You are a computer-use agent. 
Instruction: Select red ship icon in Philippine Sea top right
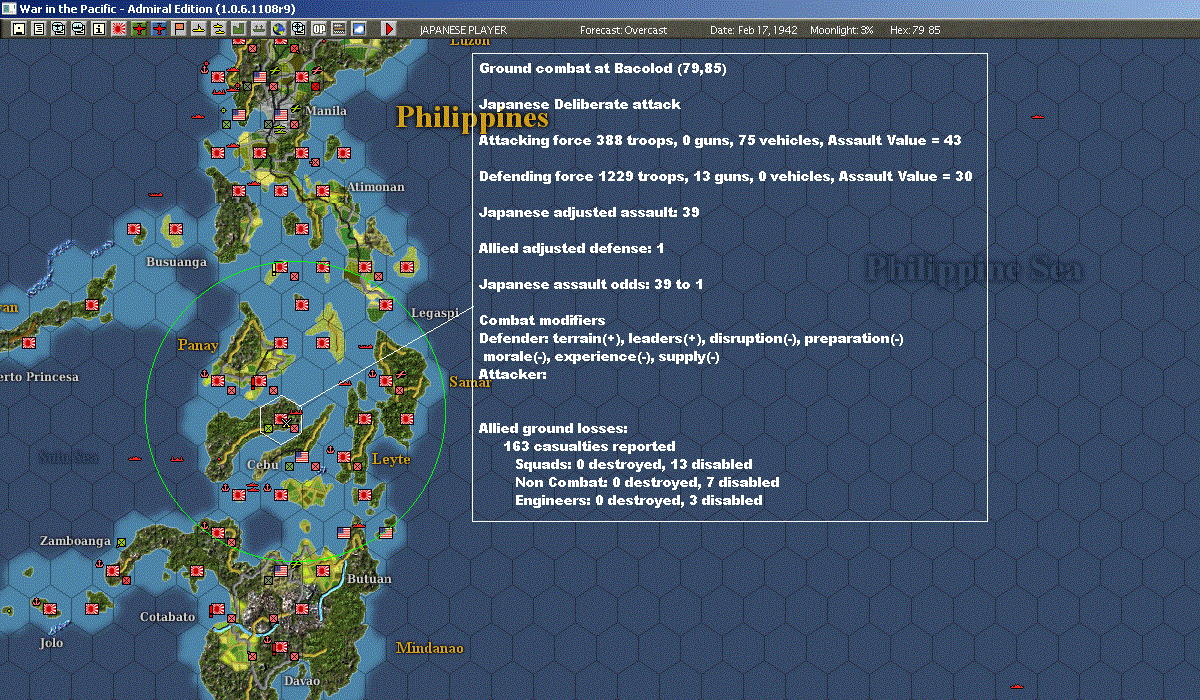click(1036, 117)
